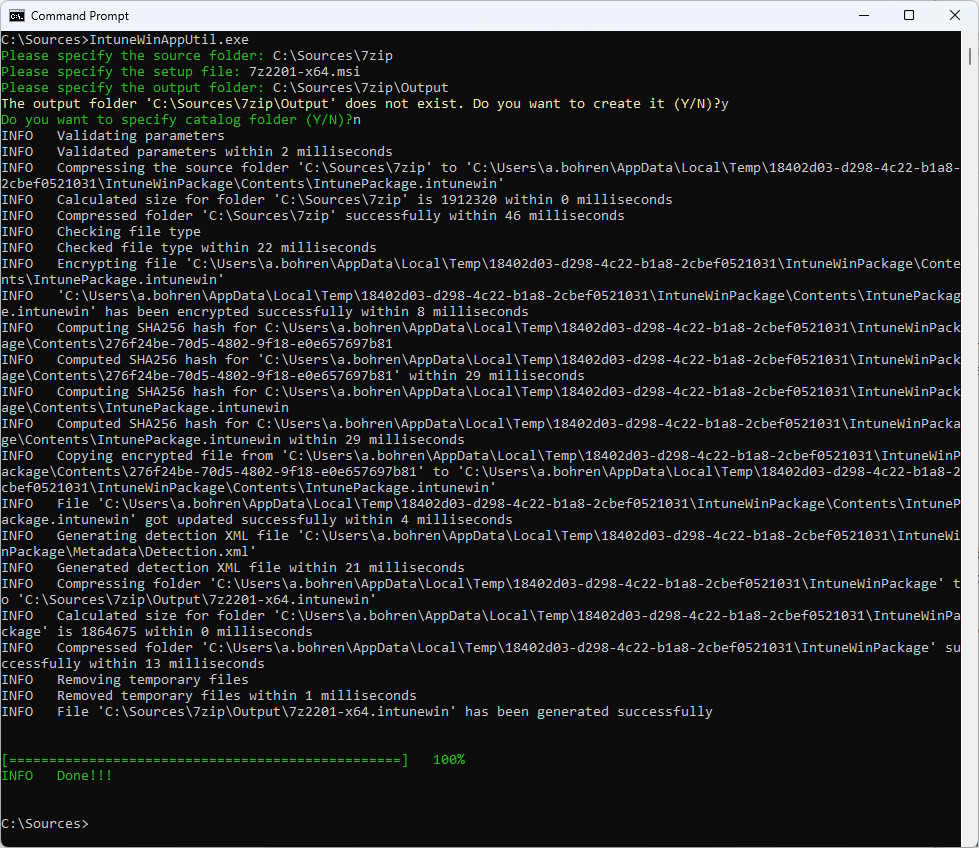Viewport: 979px width, 848px height.
Task: Click 'is 1864675 within 0 milliseconds' text
Action: coord(185,631)
